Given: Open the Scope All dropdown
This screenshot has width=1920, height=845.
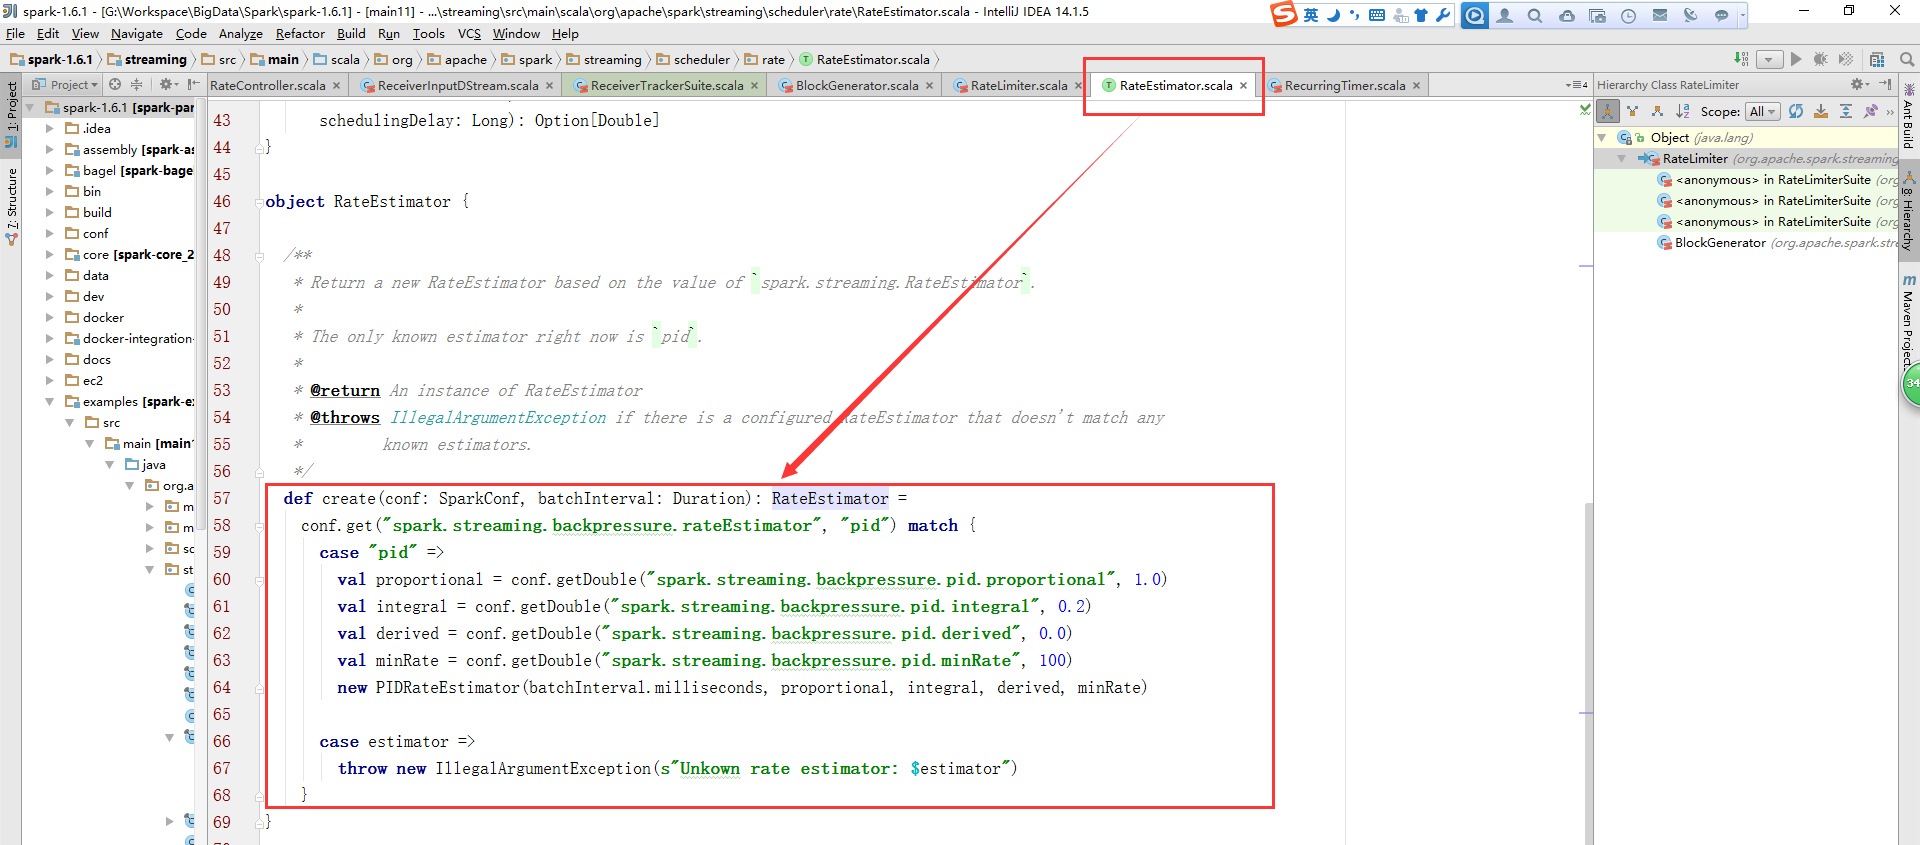Looking at the screenshot, I should (1763, 111).
